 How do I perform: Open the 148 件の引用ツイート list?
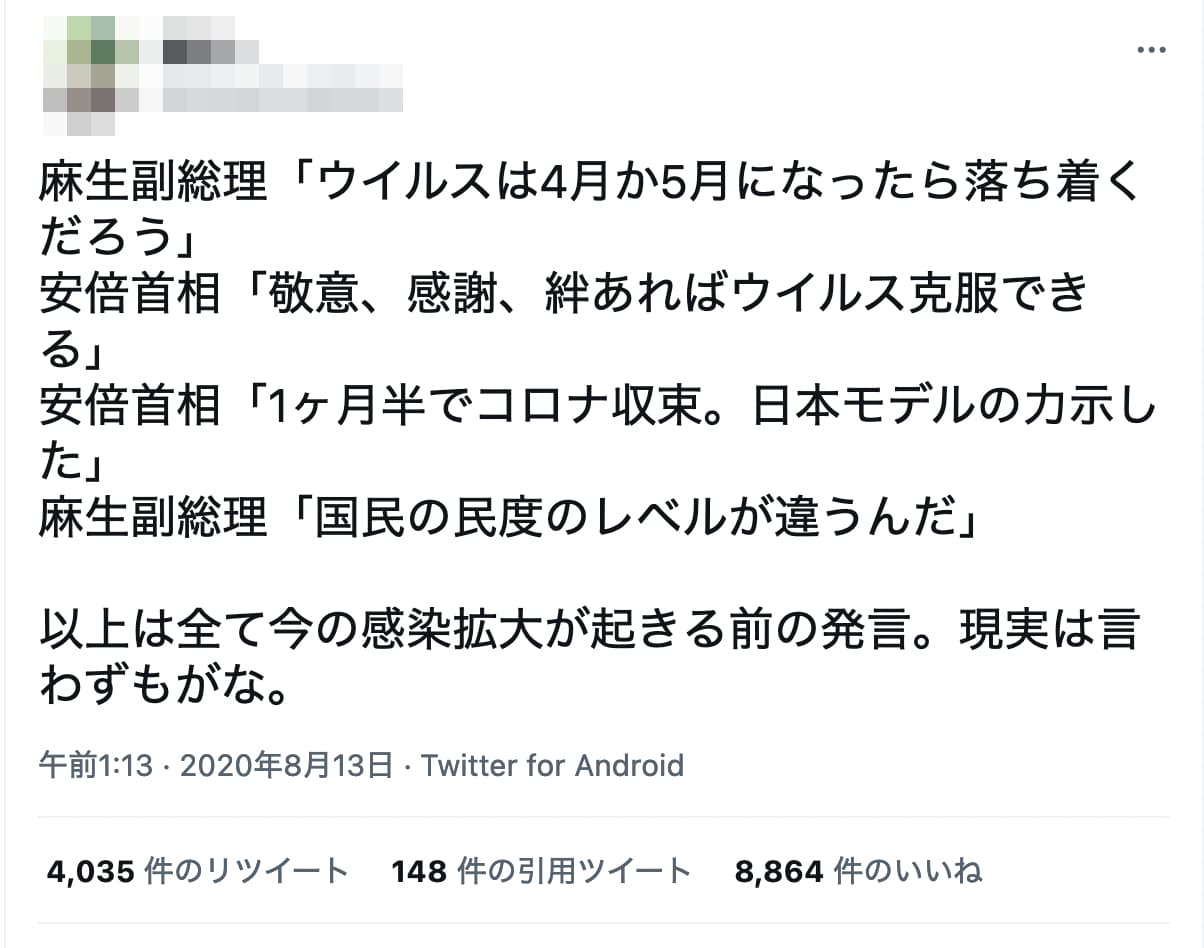click(540, 871)
